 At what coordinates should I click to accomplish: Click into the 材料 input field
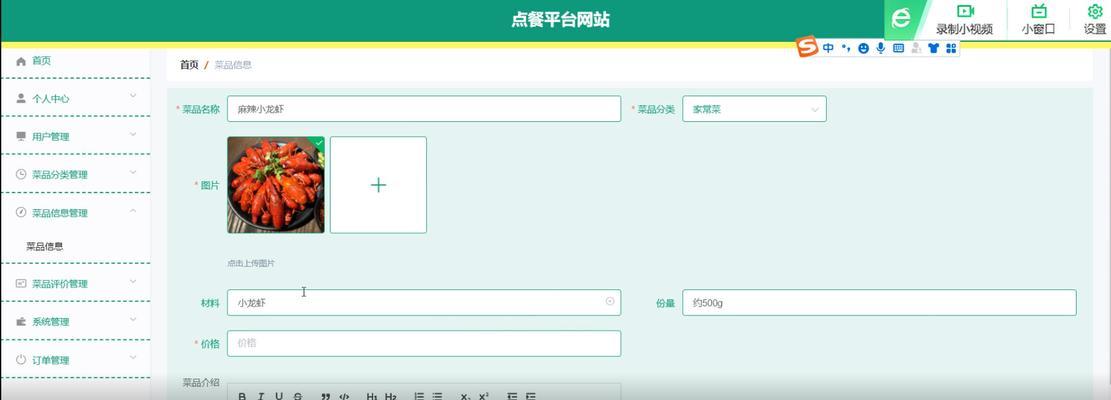point(424,302)
